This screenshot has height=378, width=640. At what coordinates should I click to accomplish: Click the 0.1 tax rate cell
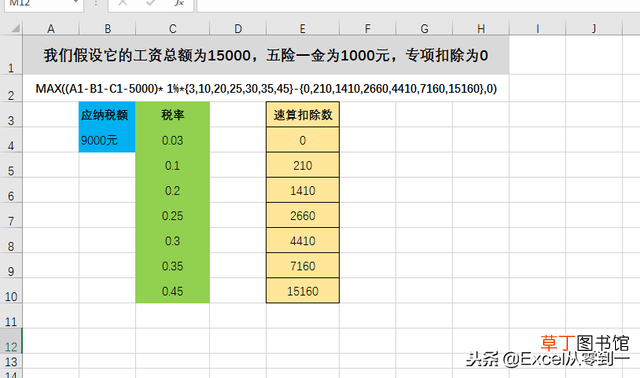coord(173,165)
